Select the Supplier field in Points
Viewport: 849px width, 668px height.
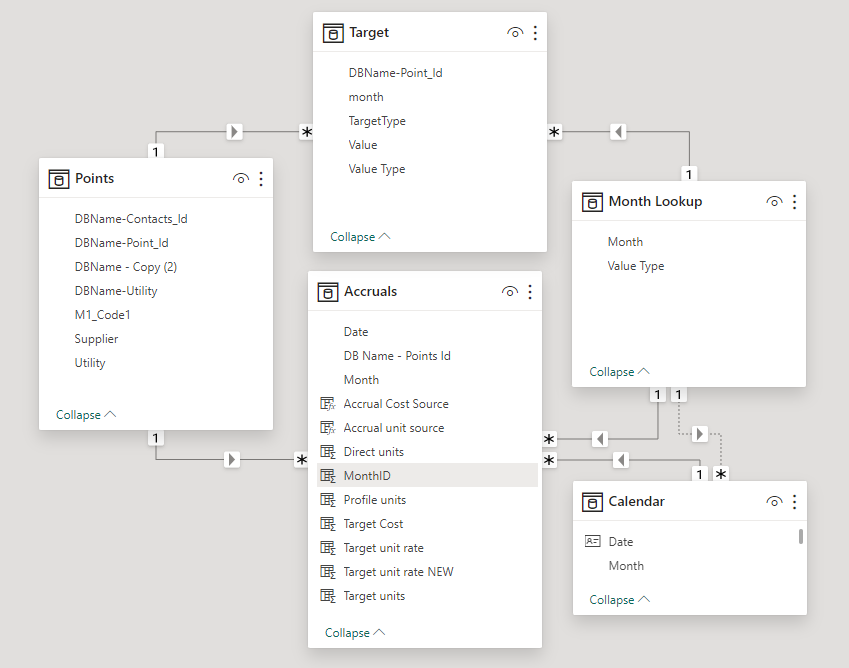click(x=96, y=339)
